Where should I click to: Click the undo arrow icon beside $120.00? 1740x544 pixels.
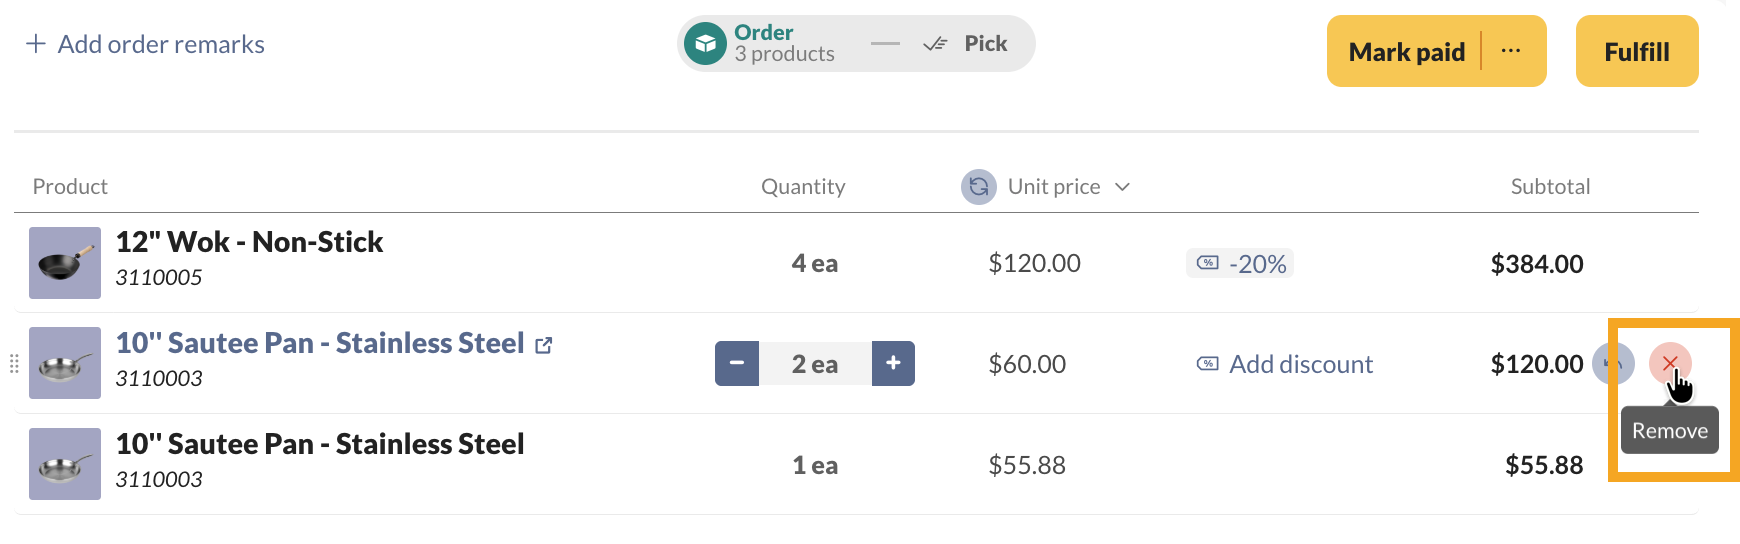1612,363
